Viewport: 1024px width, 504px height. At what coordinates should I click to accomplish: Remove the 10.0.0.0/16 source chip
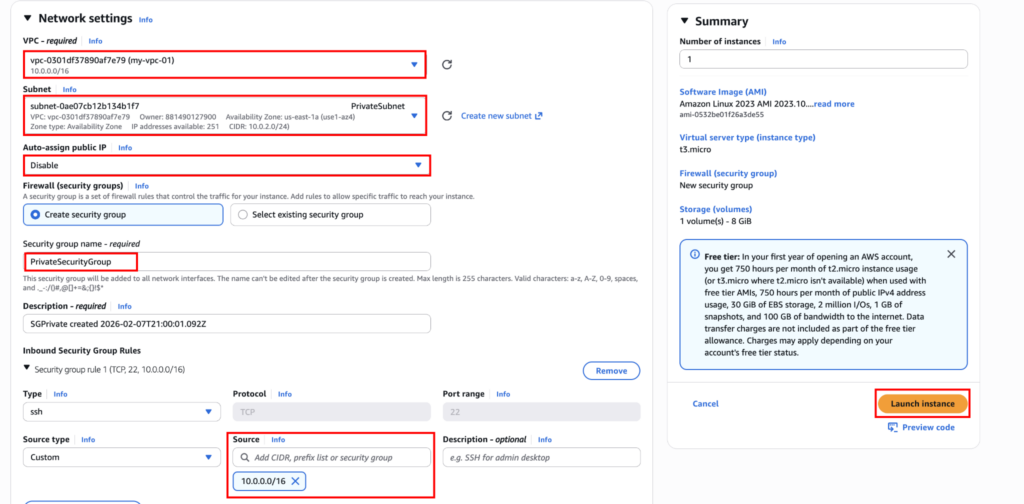tap(296, 482)
